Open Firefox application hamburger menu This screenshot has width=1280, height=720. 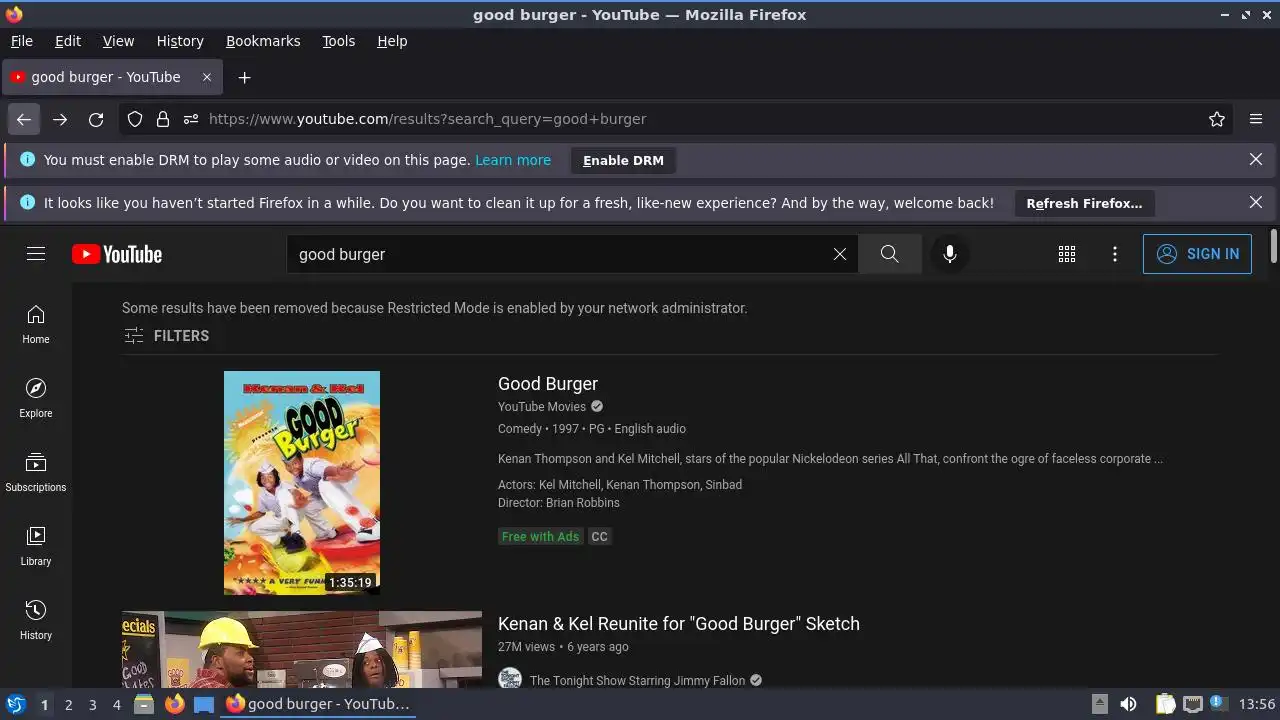tap(1256, 119)
